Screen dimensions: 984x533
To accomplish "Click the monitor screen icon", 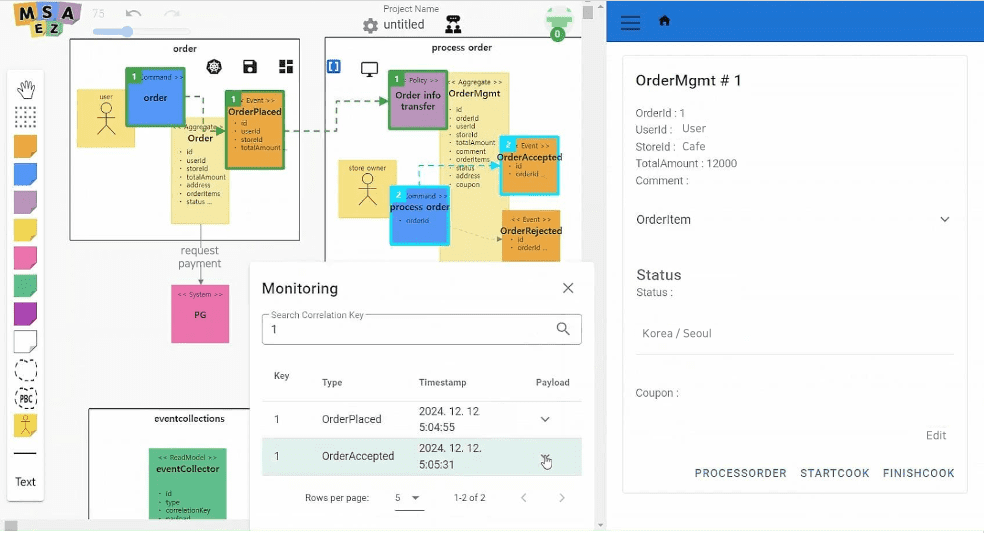I will (x=369, y=69).
